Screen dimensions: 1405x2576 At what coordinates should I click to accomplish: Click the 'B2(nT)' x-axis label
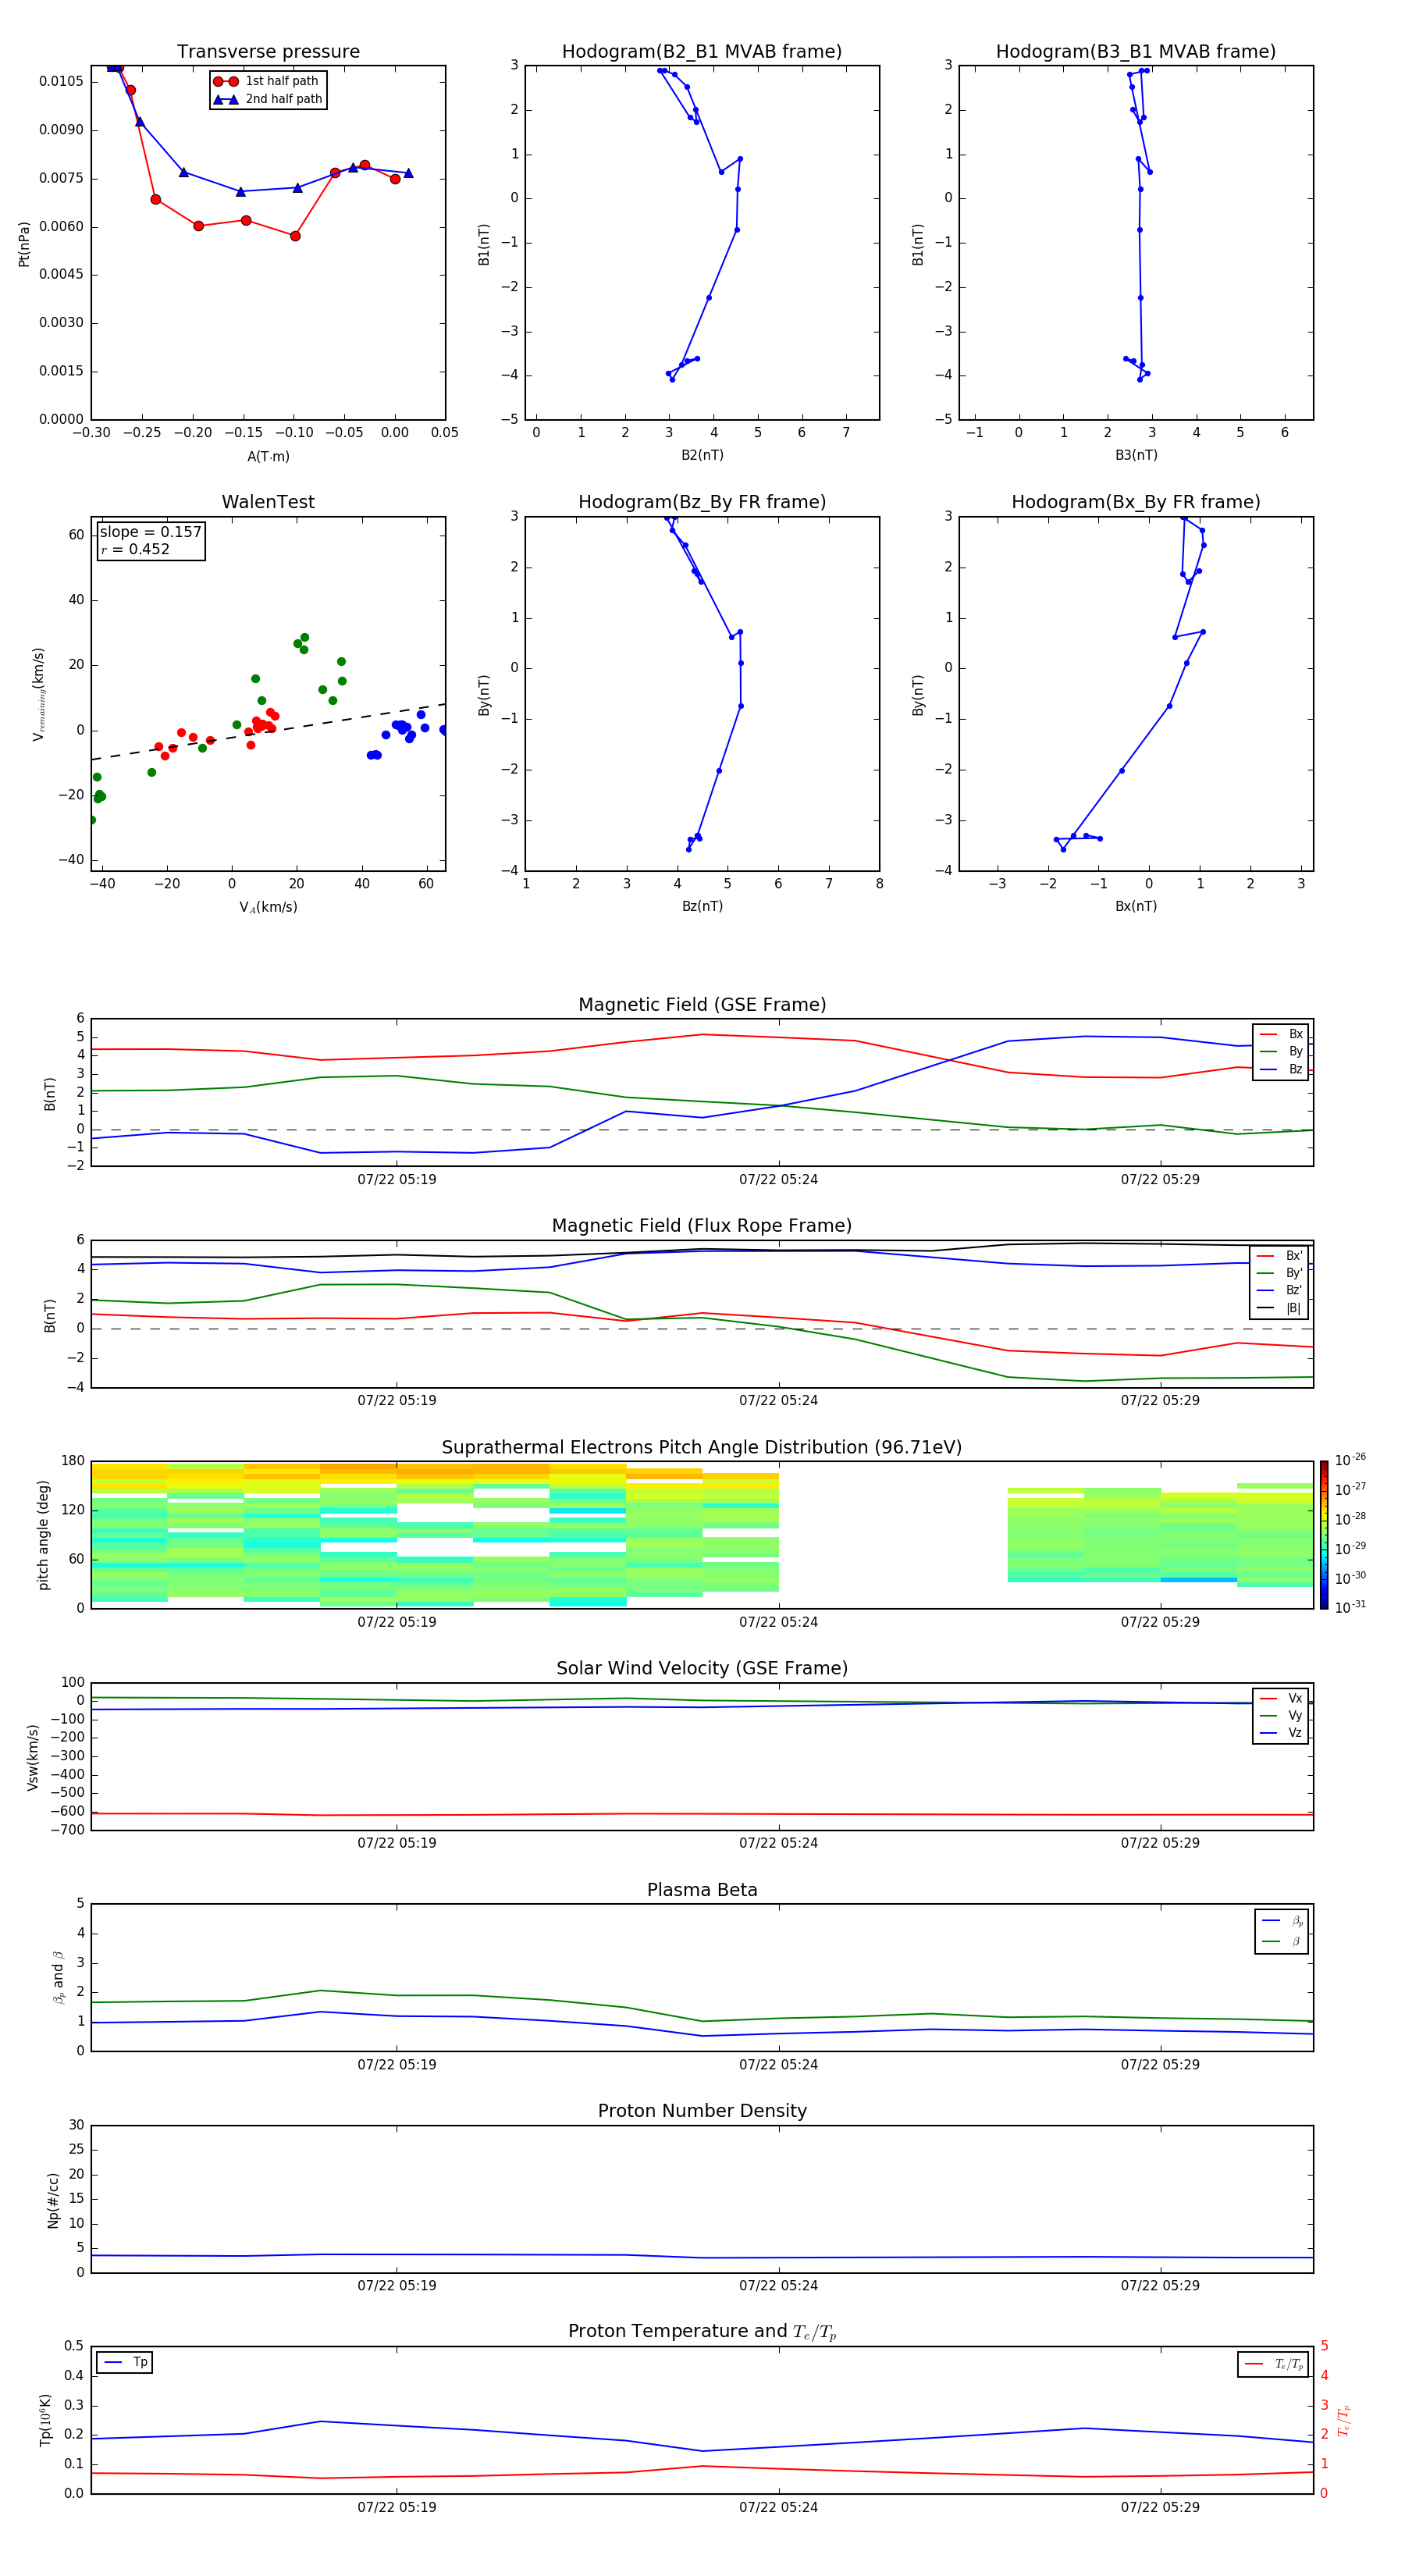point(702,455)
